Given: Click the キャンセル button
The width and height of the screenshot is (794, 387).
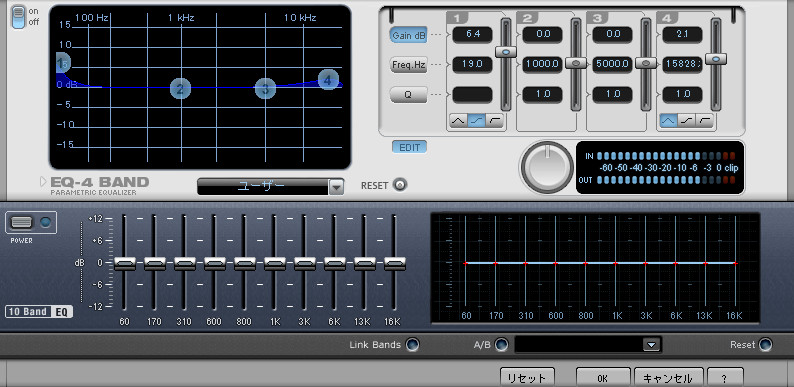Looking at the screenshot, I should tap(669, 378).
